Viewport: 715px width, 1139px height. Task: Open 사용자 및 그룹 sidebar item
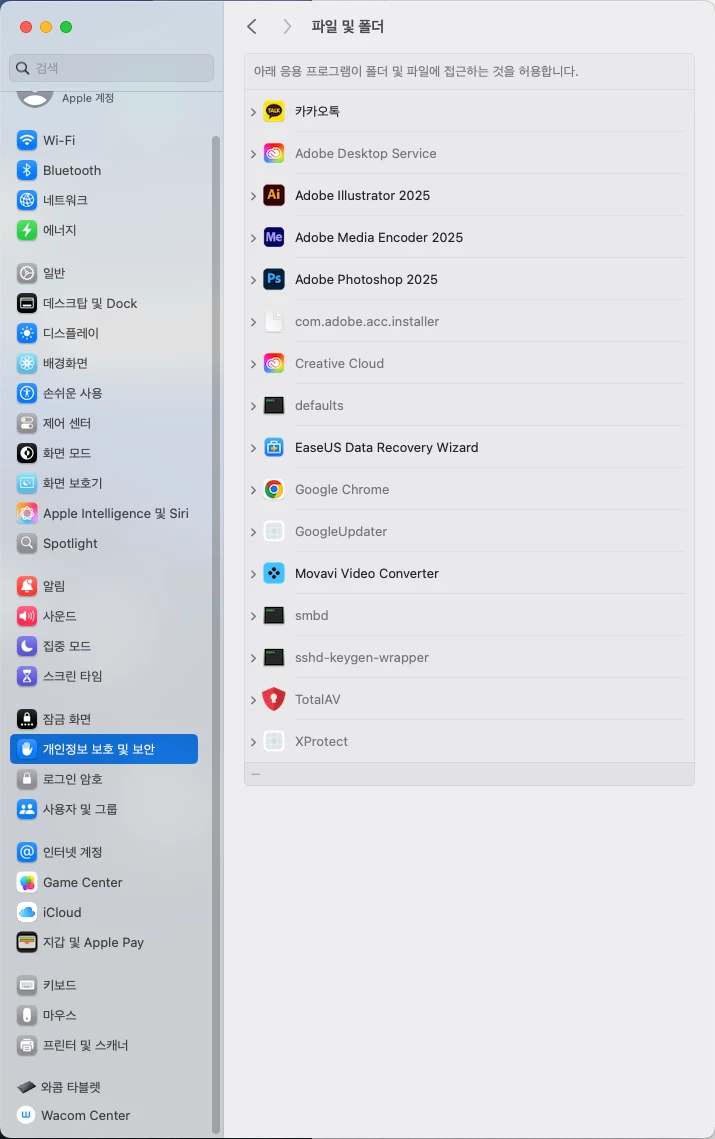click(104, 808)
